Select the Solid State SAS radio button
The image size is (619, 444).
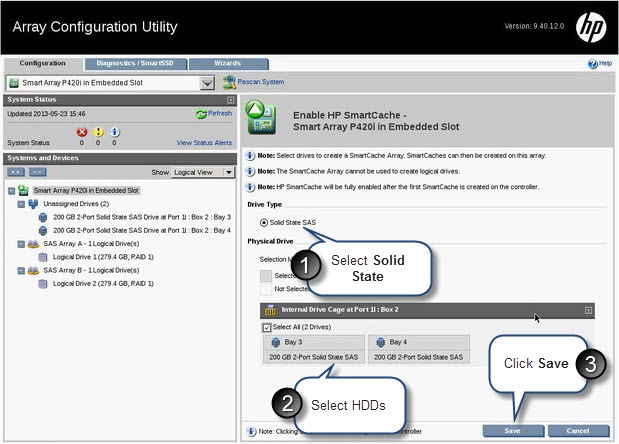pyautogui.click(x=264, y=223)
